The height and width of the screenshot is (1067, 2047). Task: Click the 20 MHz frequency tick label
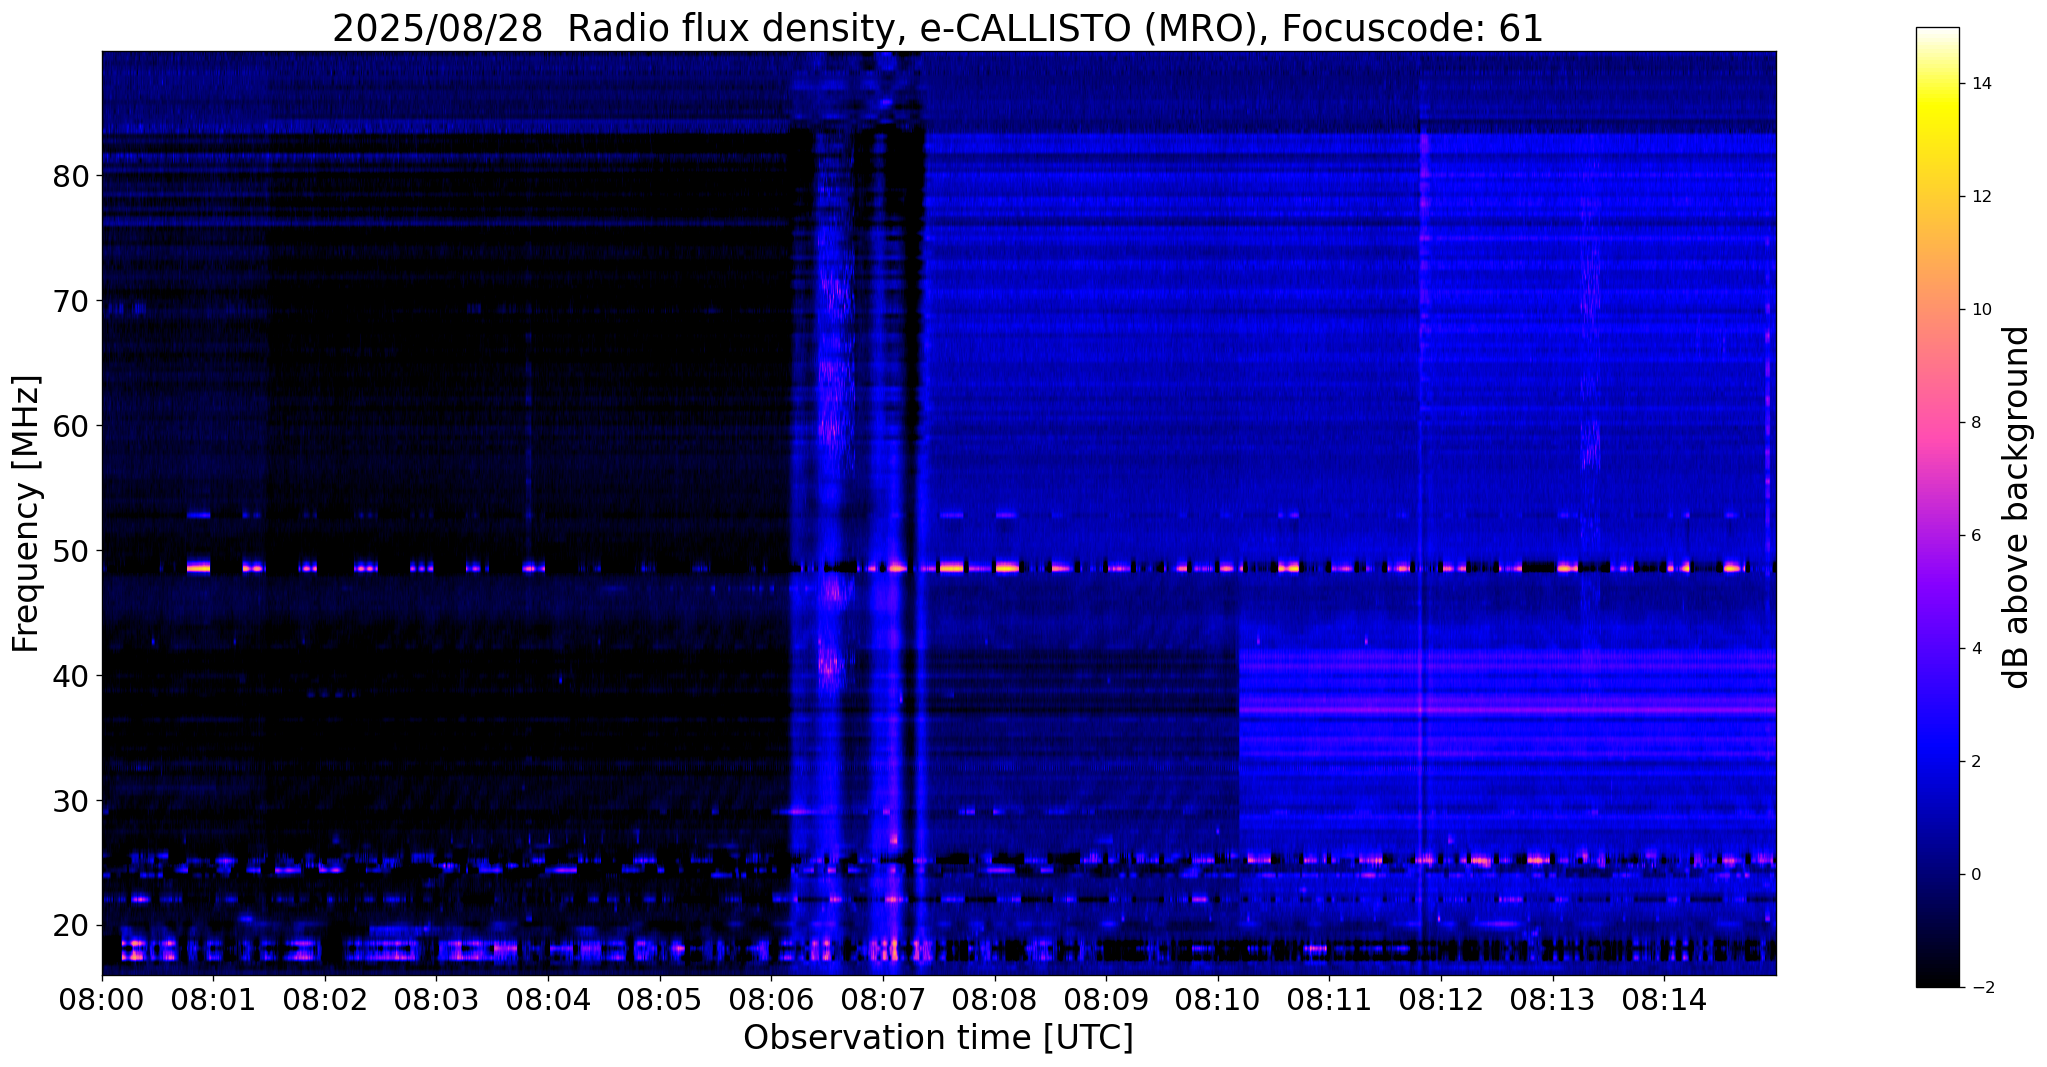coord(71,926)
